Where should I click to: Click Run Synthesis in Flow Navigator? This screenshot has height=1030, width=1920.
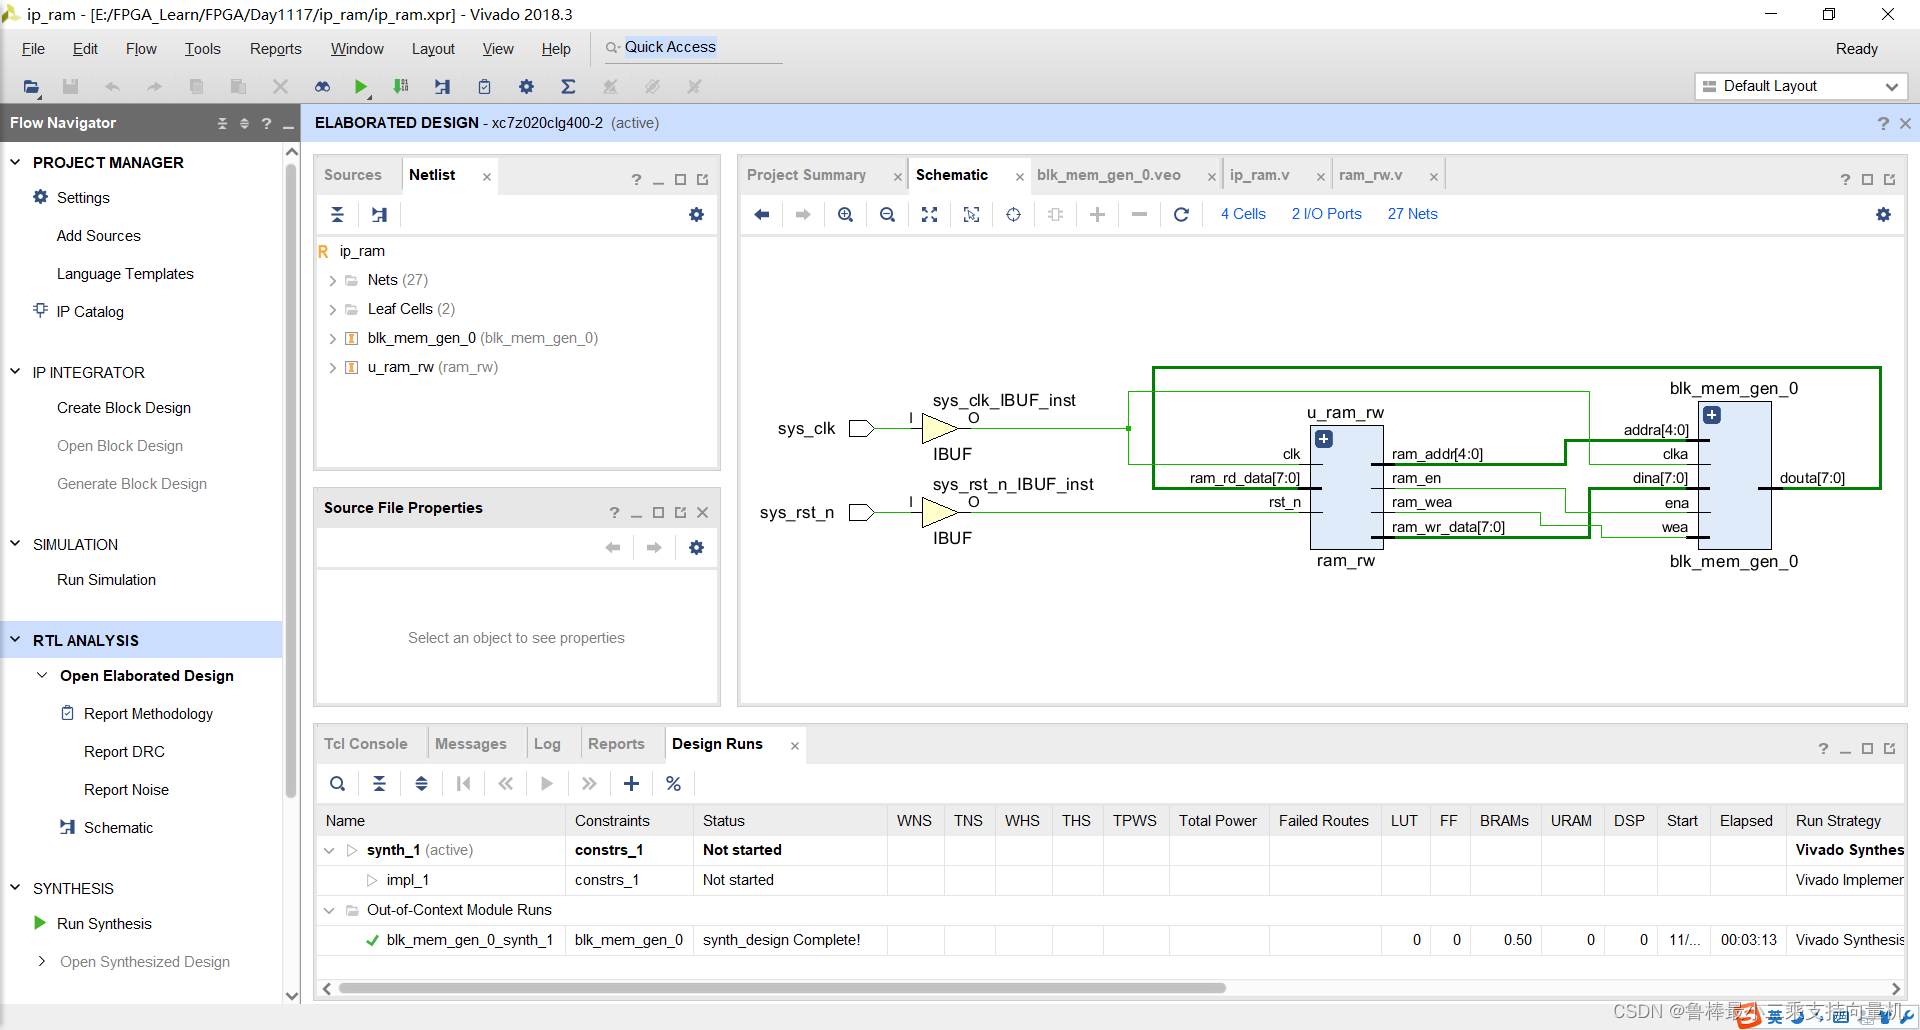coord(104,924)
